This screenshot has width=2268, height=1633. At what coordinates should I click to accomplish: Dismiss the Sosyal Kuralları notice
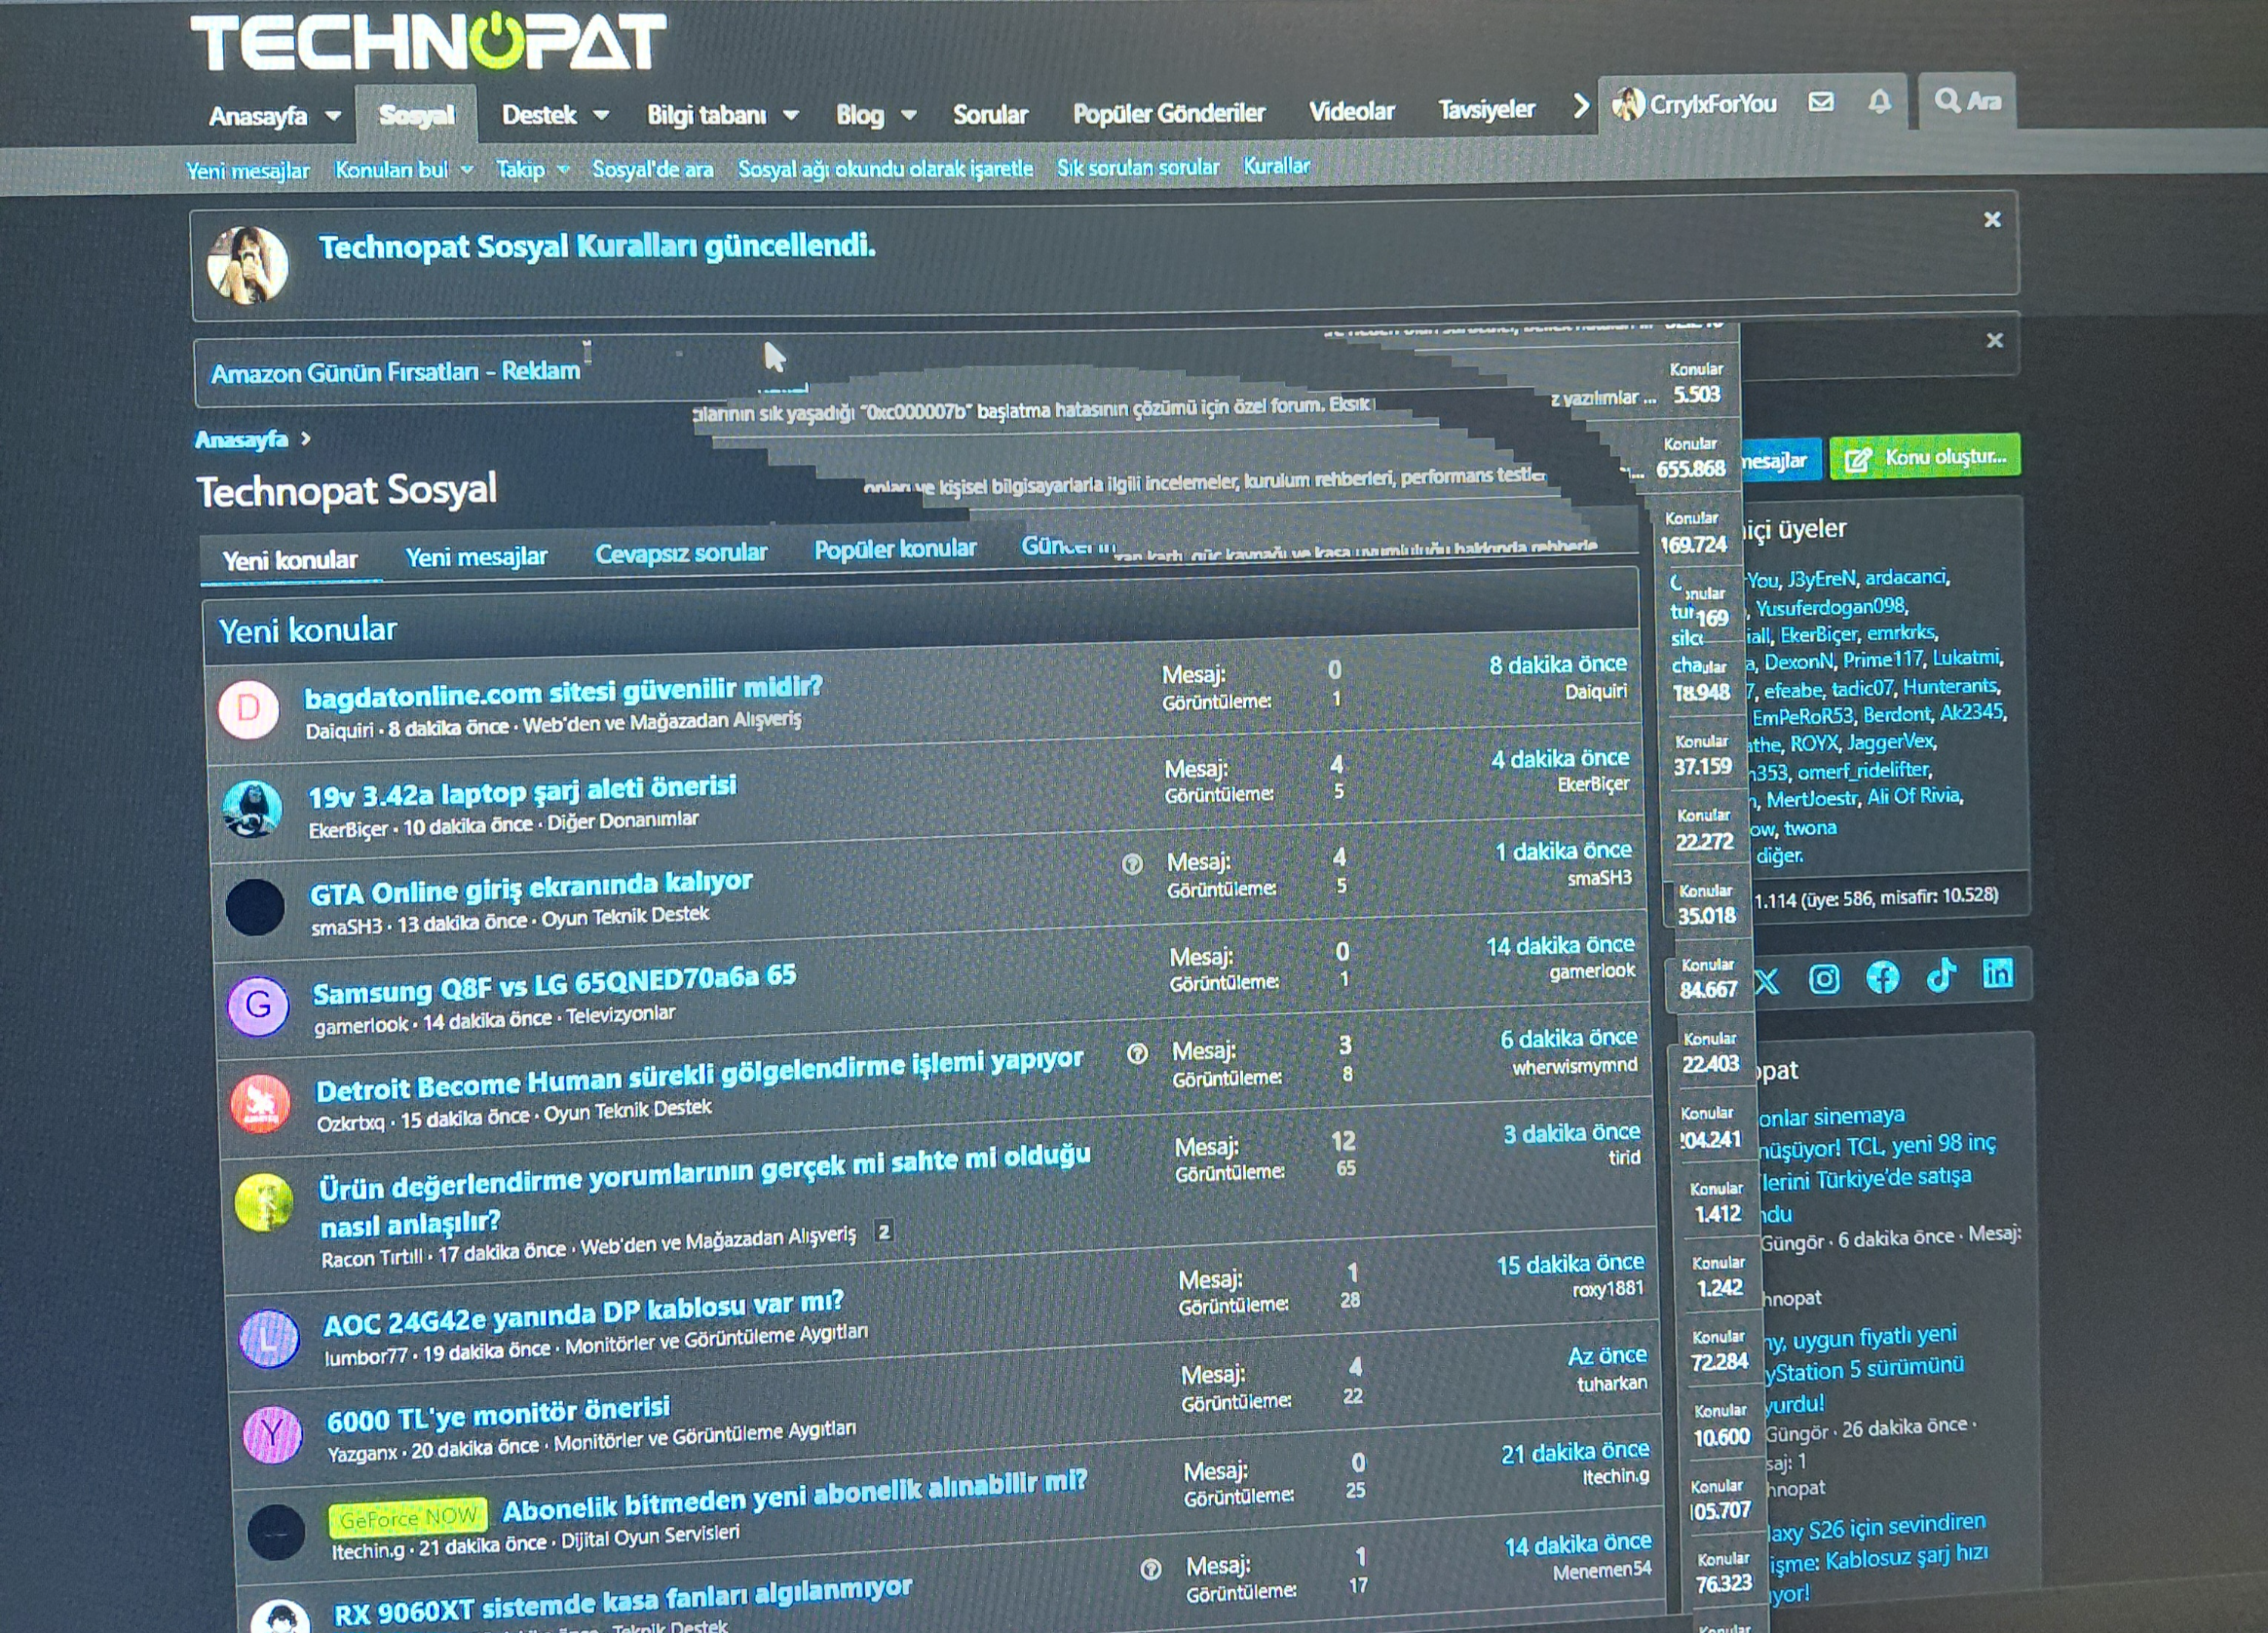1992,219
